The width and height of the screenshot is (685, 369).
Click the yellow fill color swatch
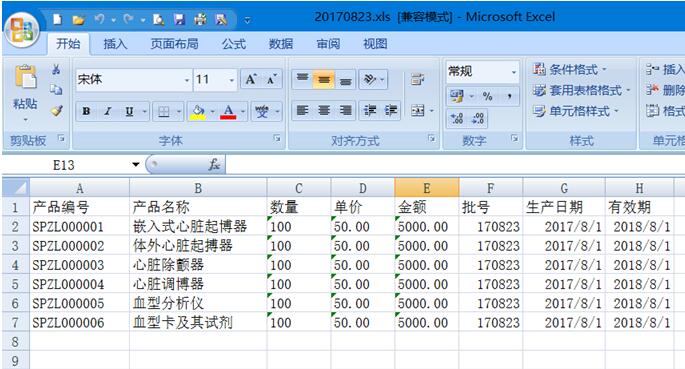point(198,111)
